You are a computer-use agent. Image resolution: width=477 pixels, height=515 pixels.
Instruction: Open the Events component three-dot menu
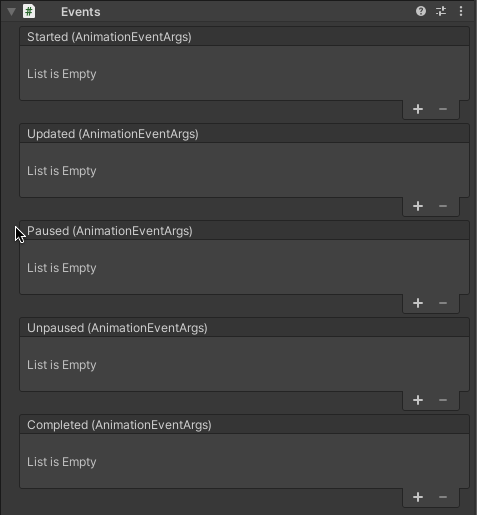(x=461, y=11)
